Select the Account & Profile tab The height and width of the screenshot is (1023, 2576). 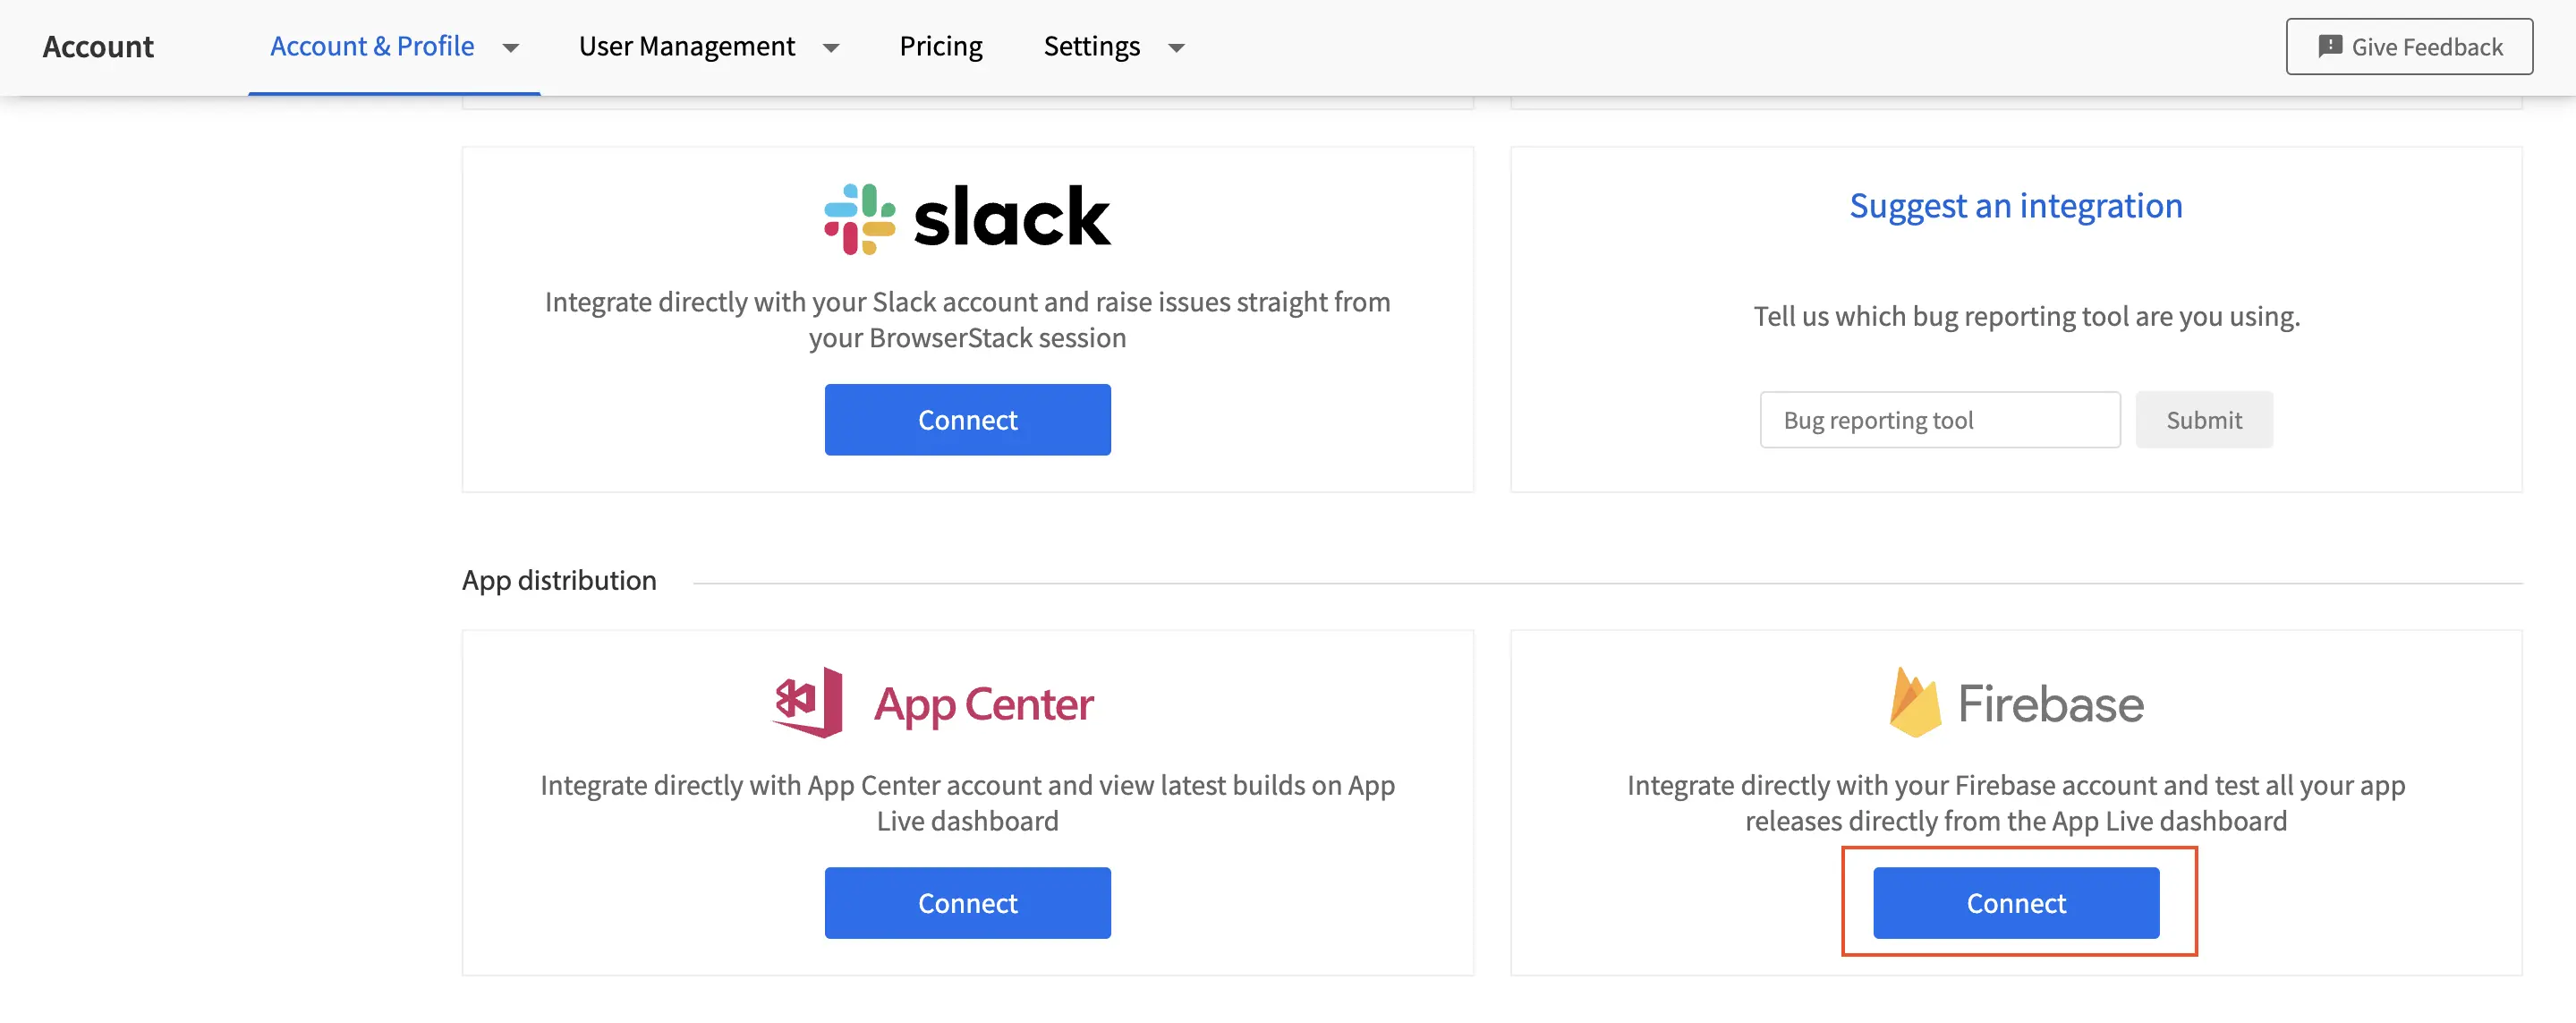372,46
